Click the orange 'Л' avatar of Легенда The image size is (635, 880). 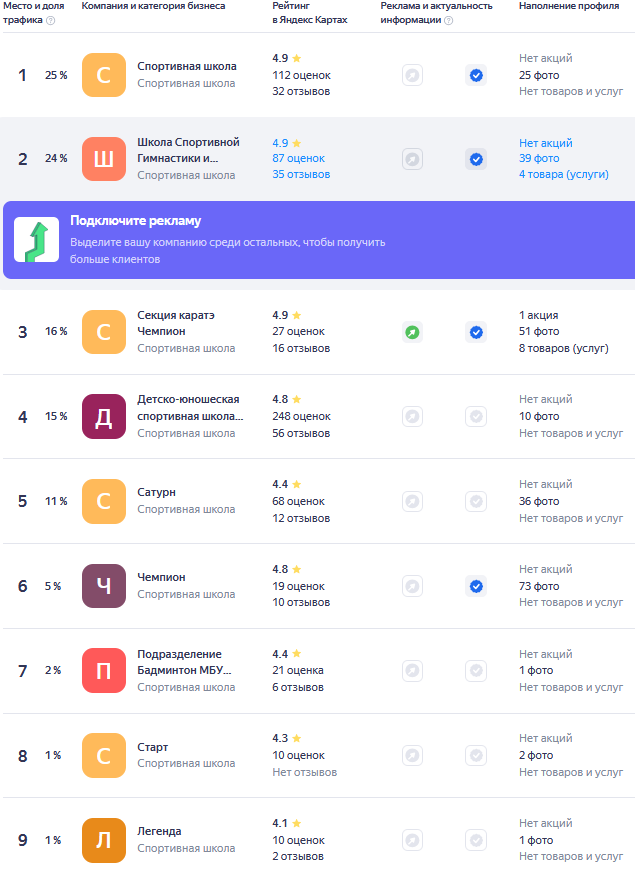[104, 840]
